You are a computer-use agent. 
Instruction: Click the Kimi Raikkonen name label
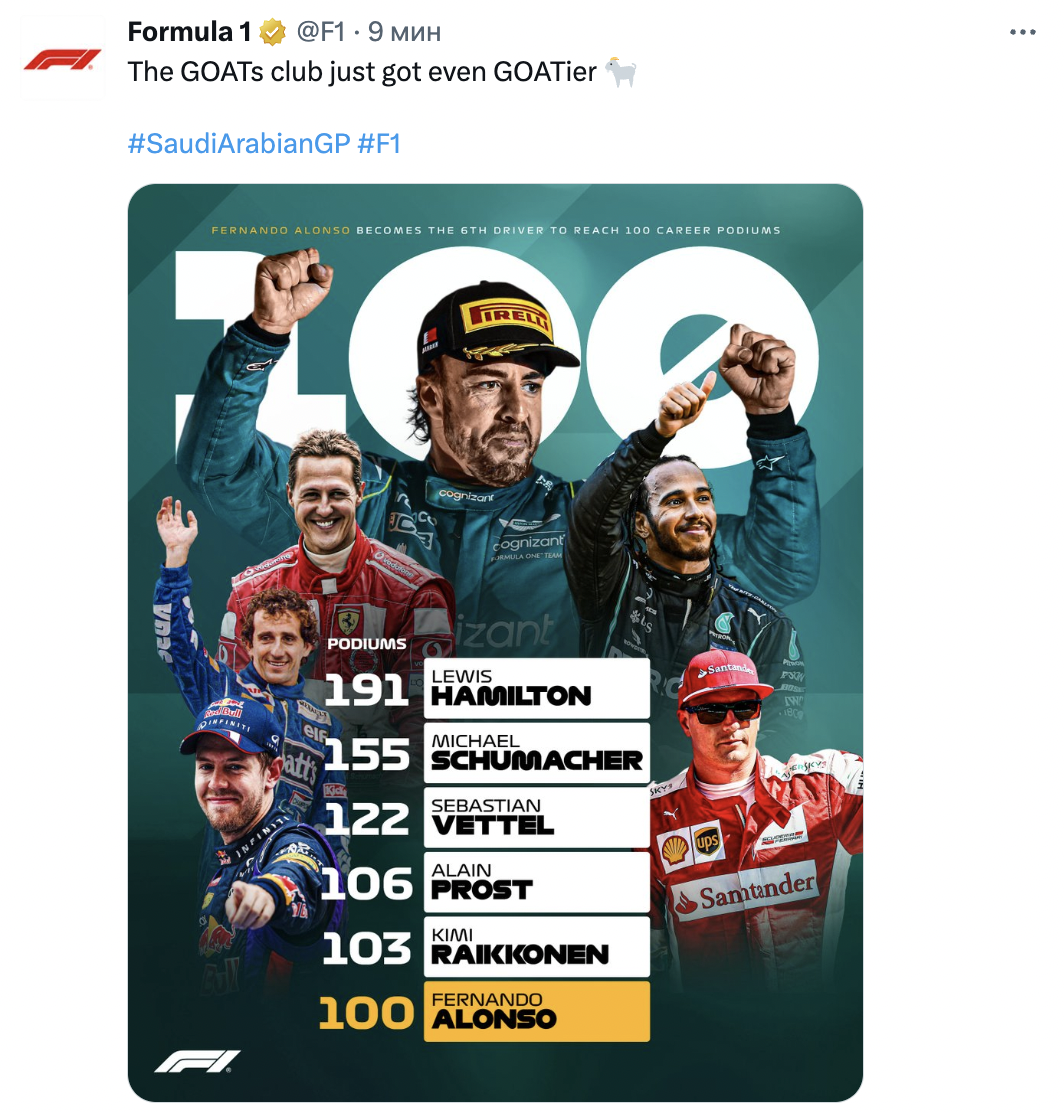tap(536, 946)
